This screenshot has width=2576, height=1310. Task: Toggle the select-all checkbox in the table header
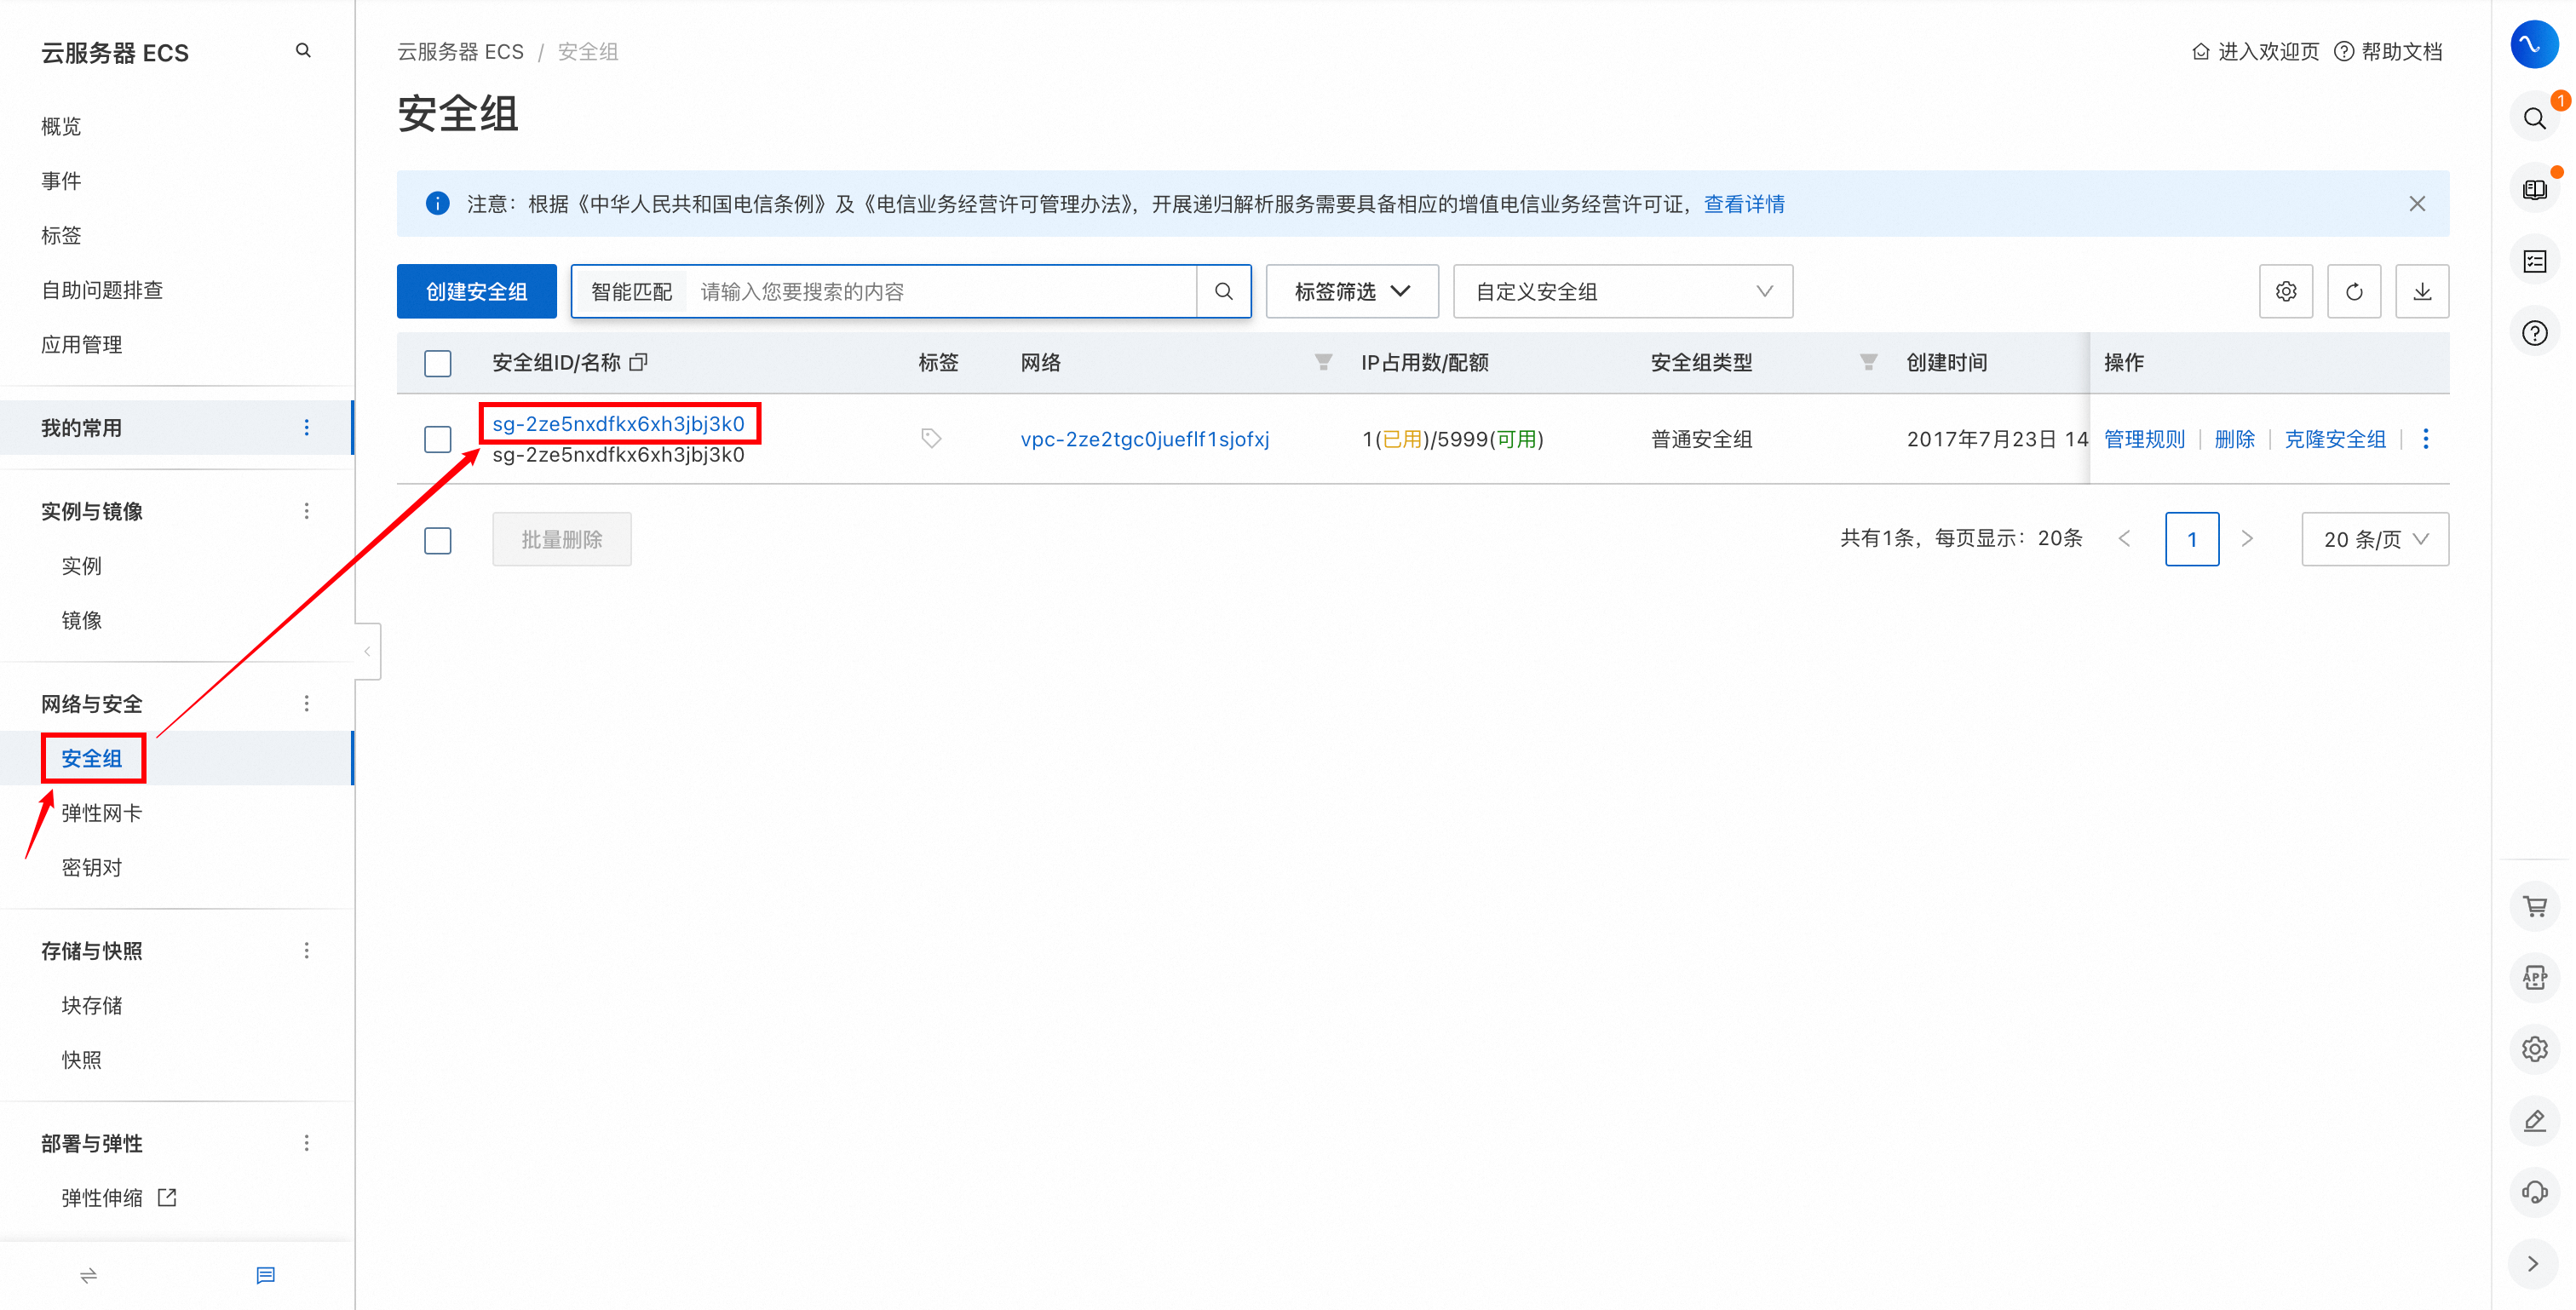pos(437,363)
